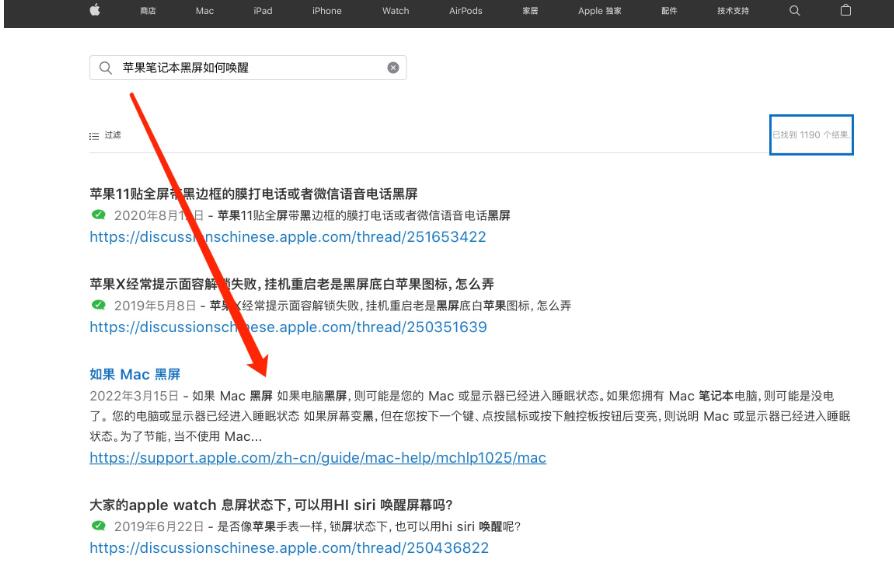This screenshot has width=894, height=562.
Task: Open the Watch menu item
Action: click(x=396, y=11)
